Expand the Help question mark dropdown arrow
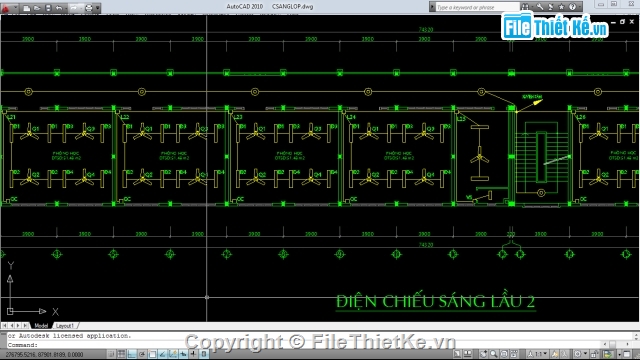The height and width of the screenshot is (360, 640). pyautogui.click(x=579, y=7)
